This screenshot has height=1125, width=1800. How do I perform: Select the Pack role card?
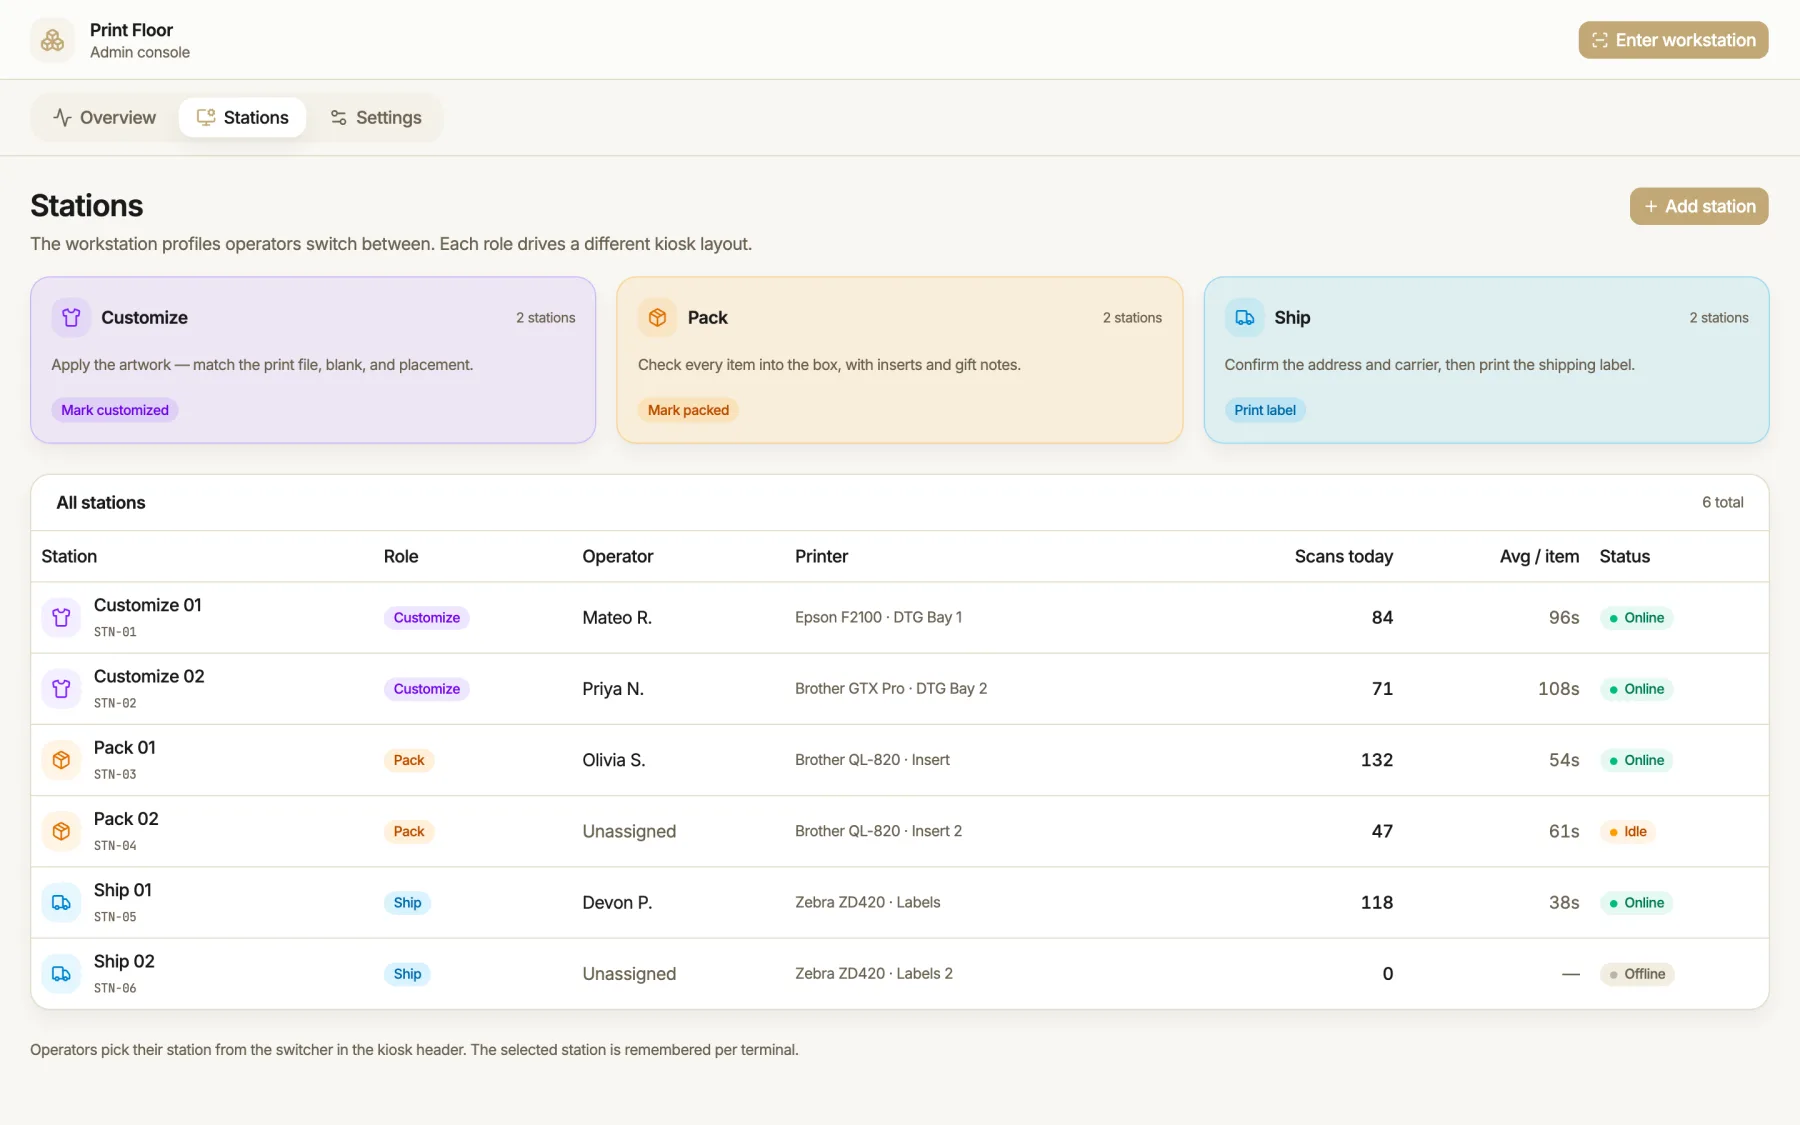(900, 360)
